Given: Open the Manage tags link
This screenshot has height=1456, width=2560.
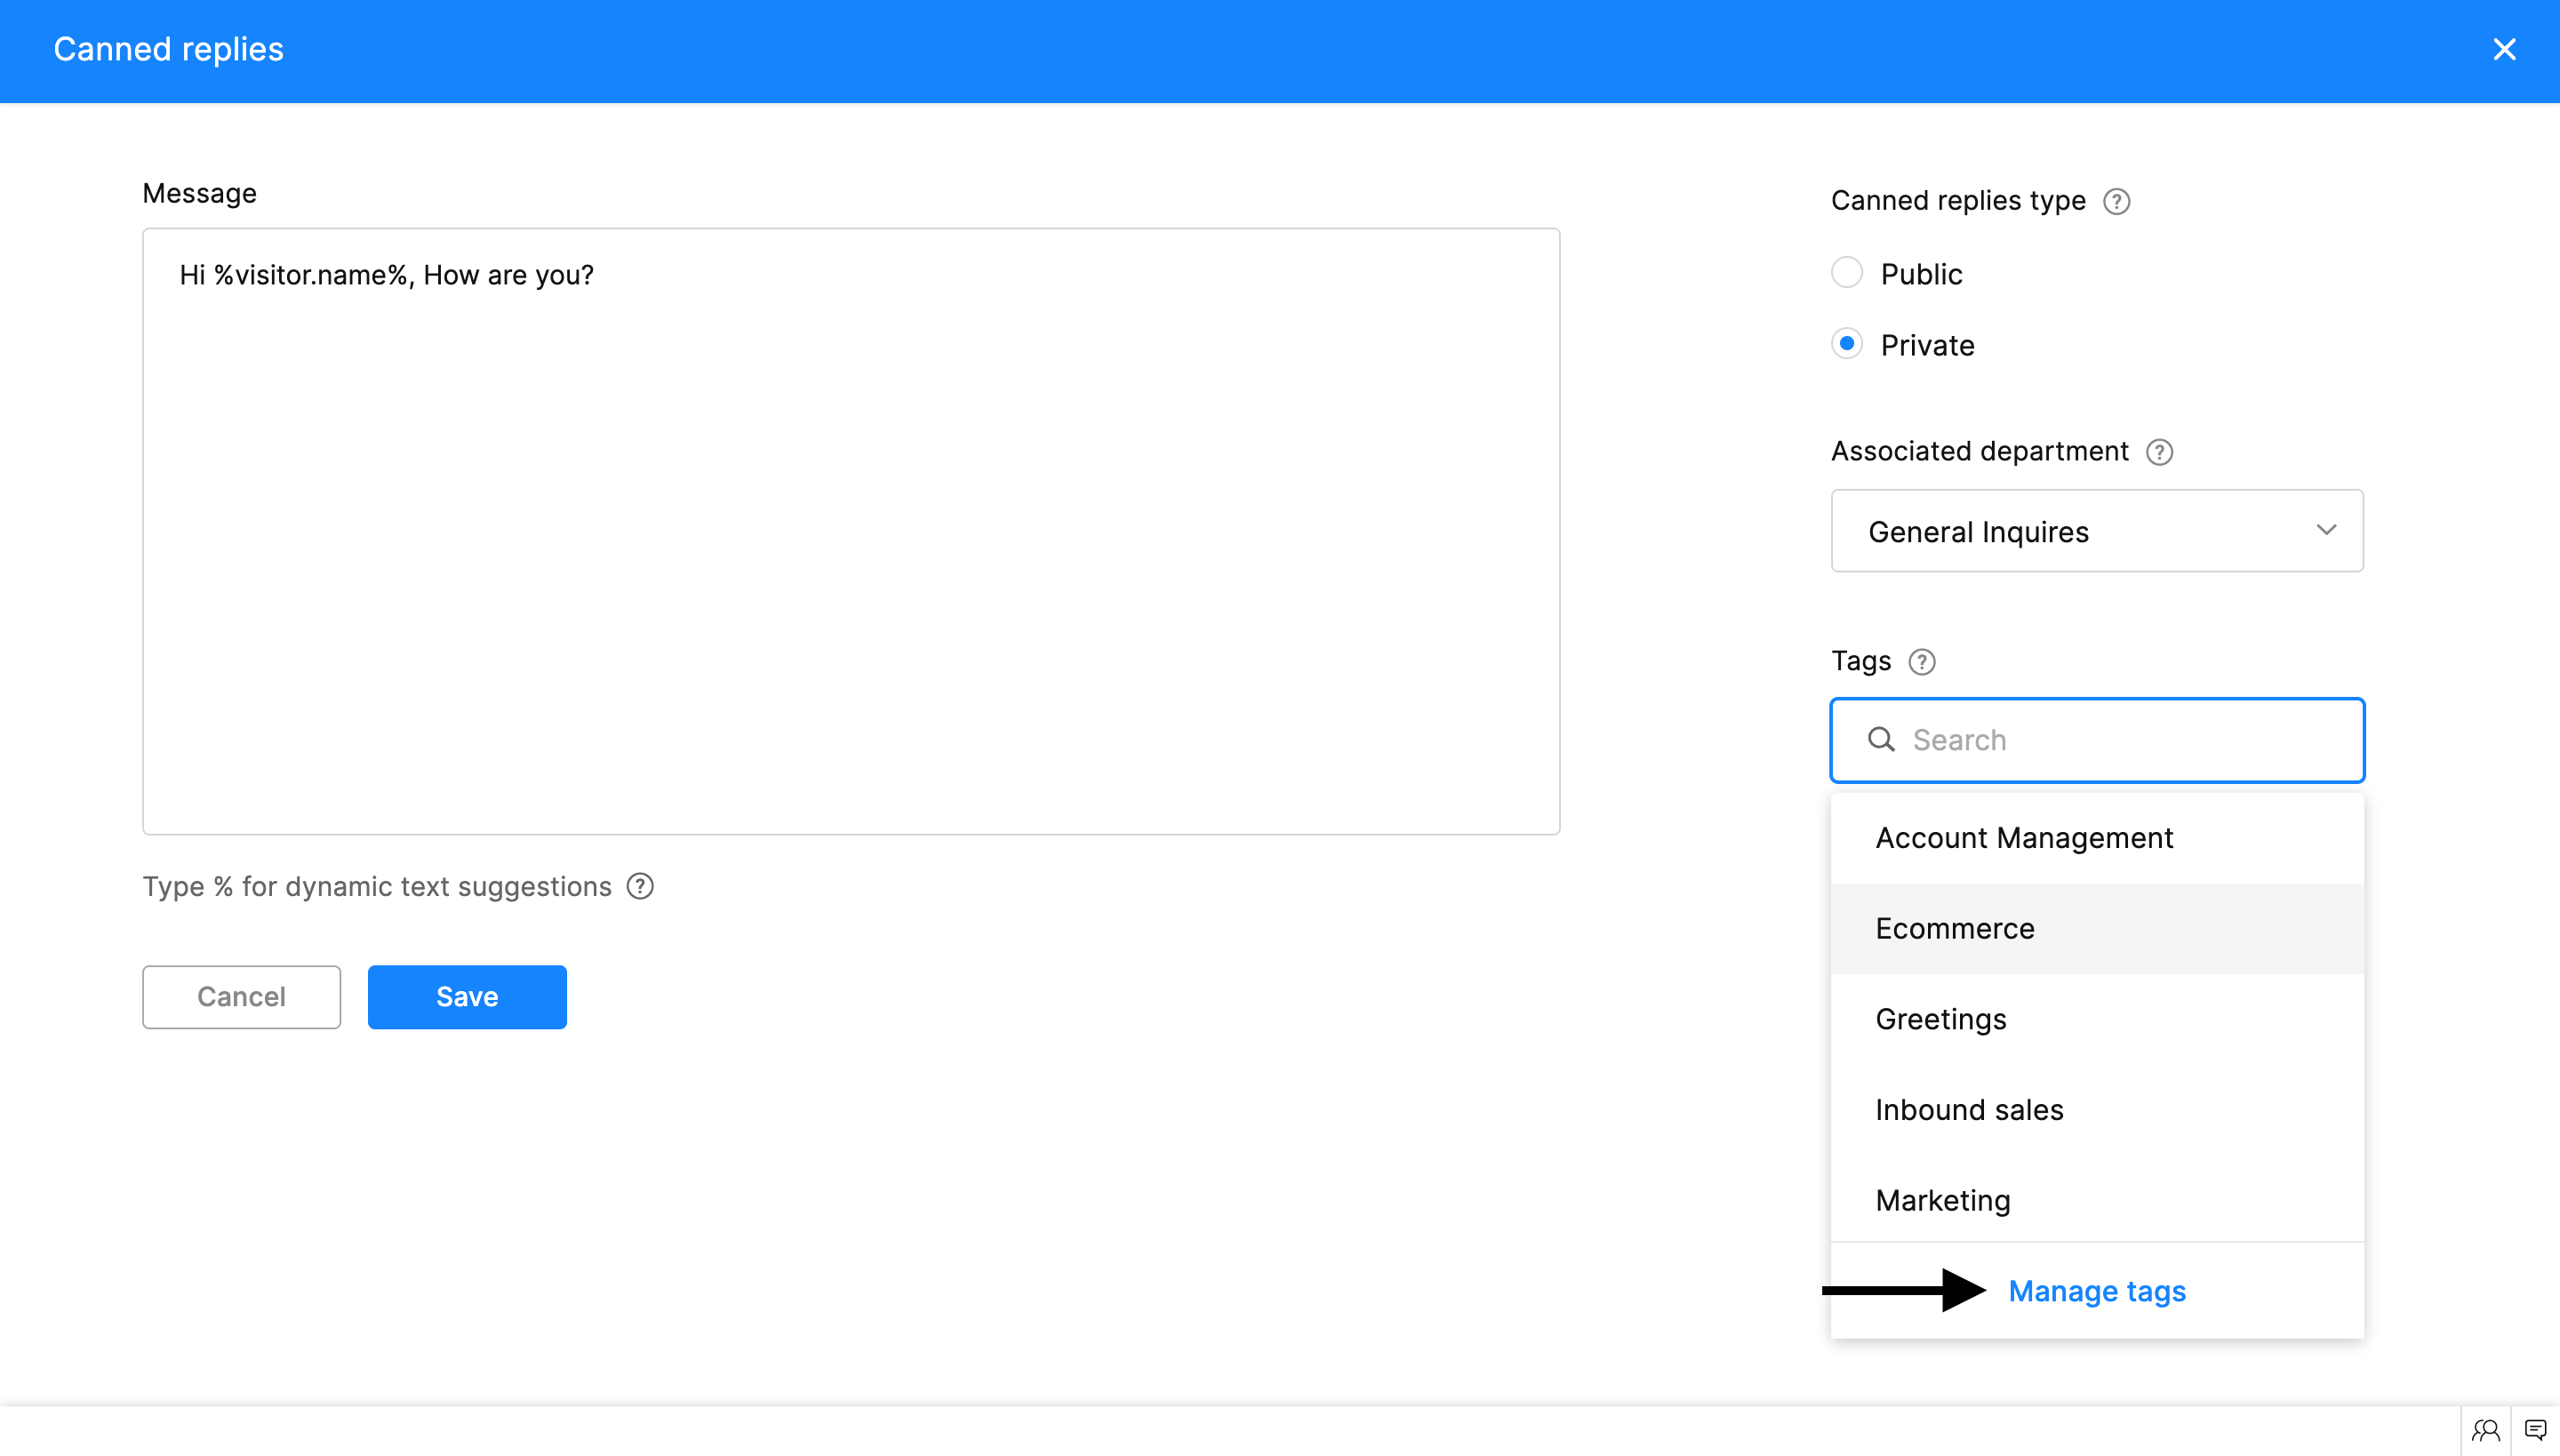Looking at the screenshot, I should pyautogui.click(x=2097, y=1291).
